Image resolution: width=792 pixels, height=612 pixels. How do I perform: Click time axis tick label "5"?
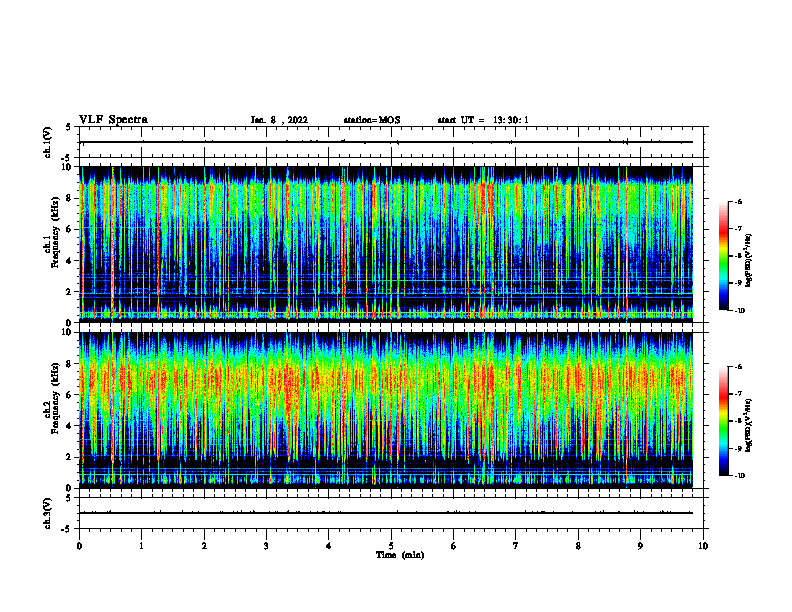(391, 546)
